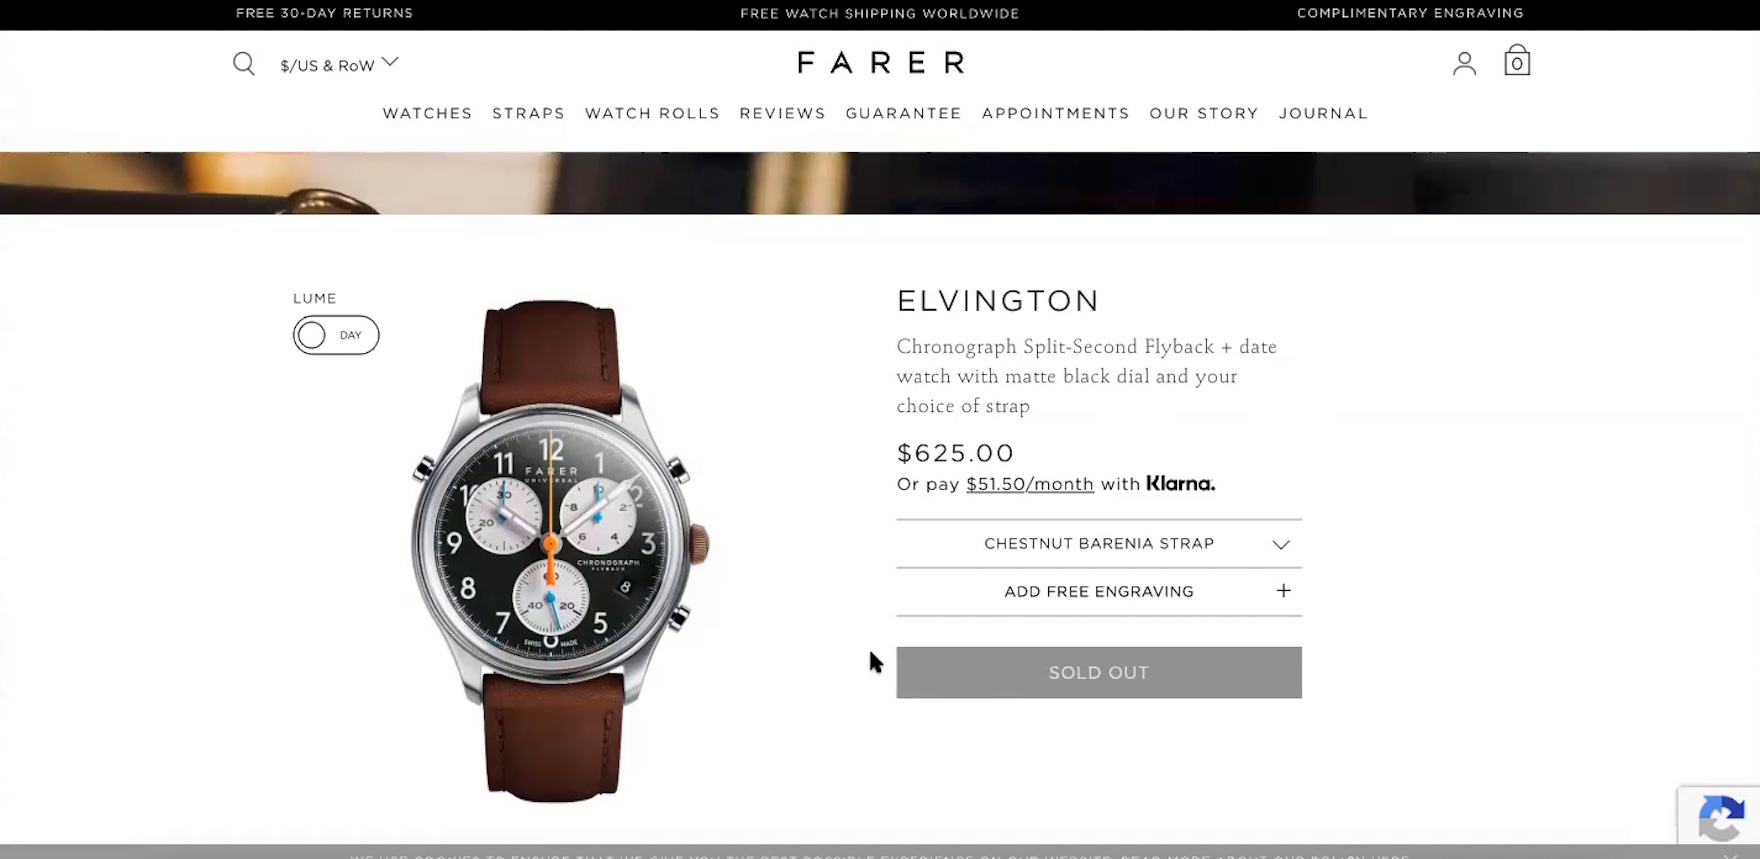Screen dimensions: 1760x859
Task: Click the plus icon beside Add Free Engraving
Action: click(1283, 591)
